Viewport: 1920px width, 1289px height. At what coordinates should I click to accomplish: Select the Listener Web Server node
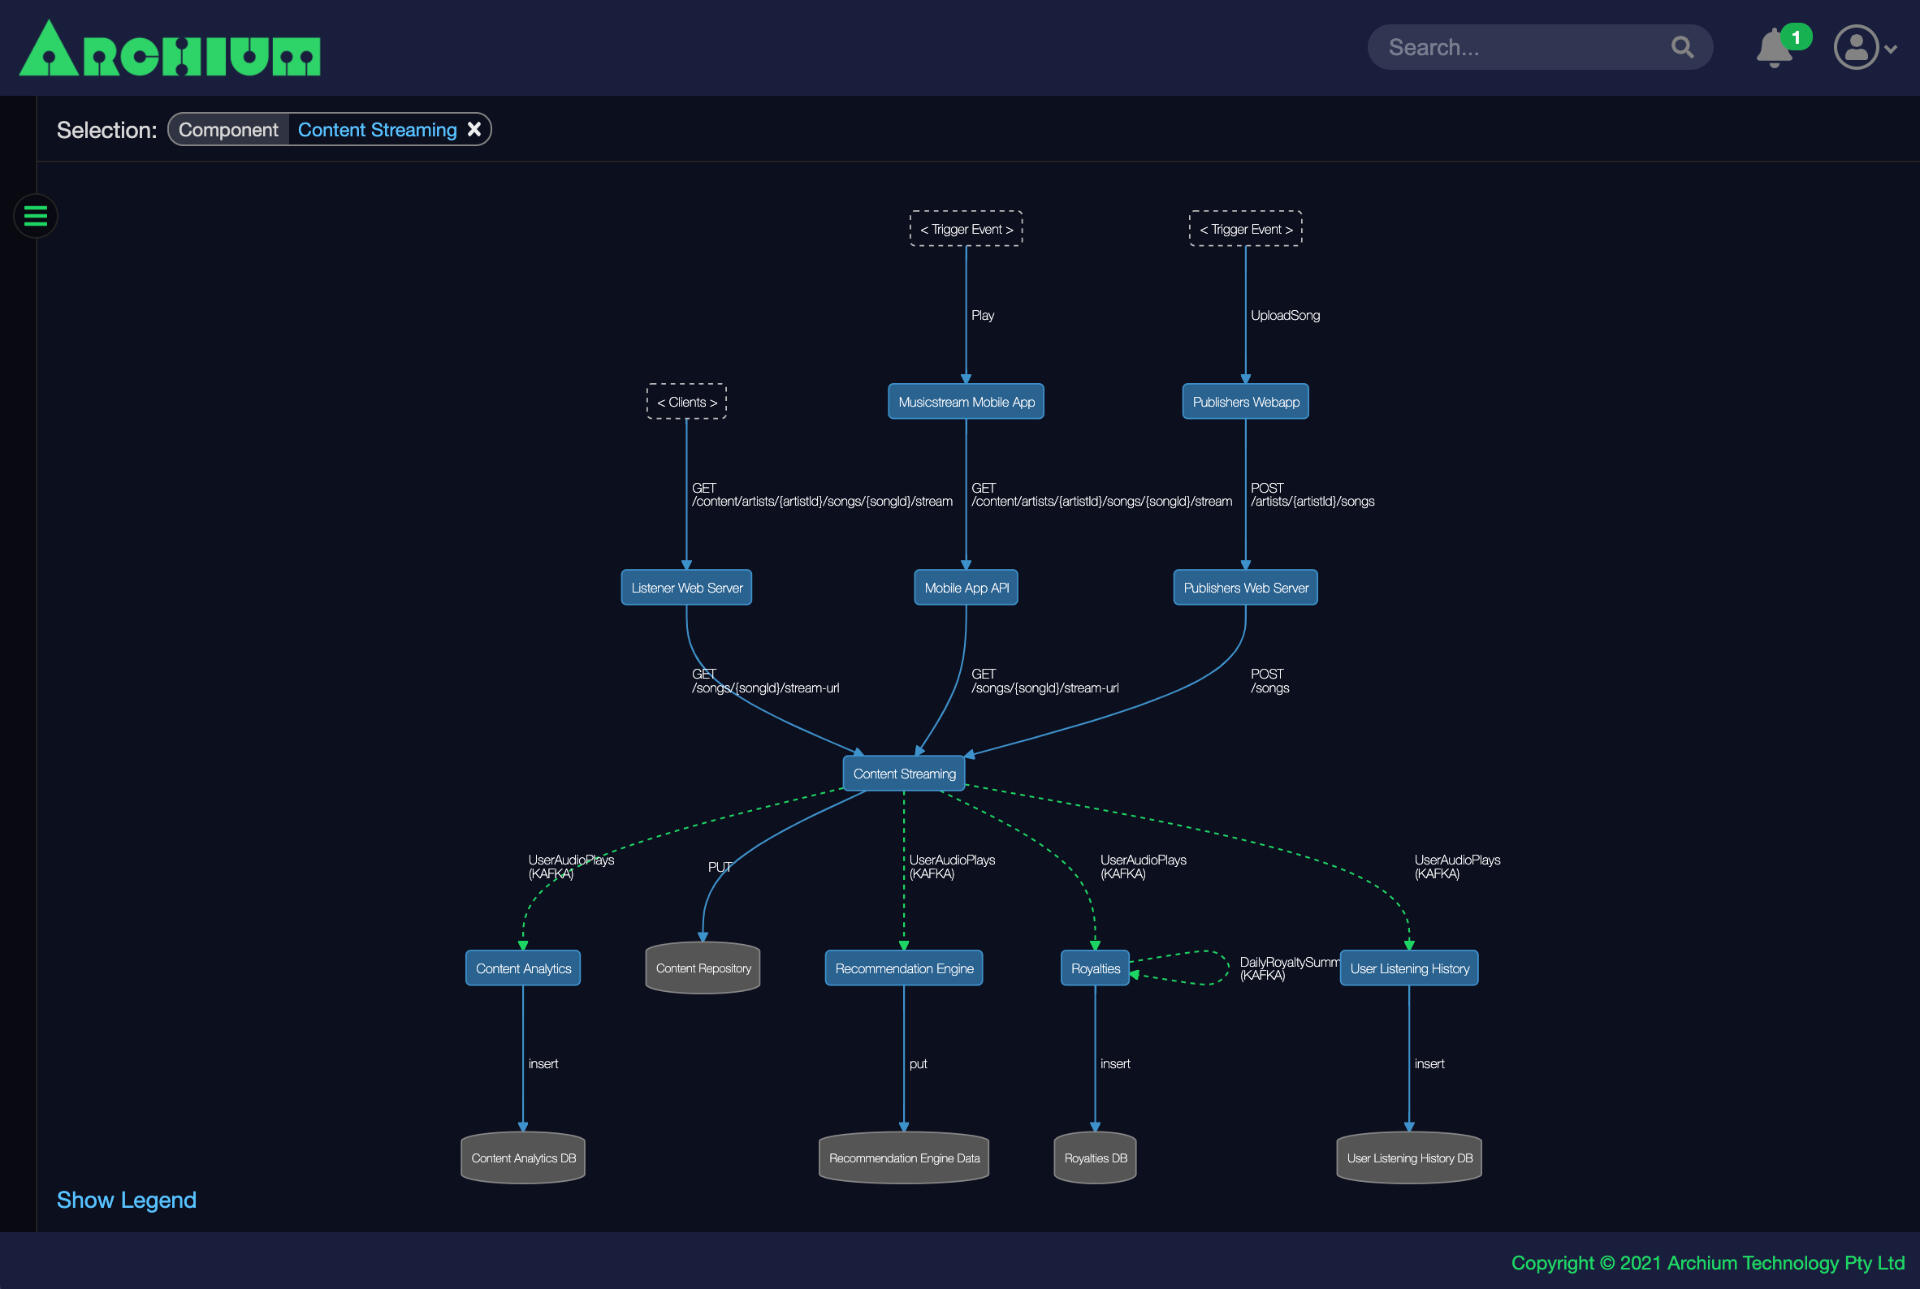click(x=686, y=587)
